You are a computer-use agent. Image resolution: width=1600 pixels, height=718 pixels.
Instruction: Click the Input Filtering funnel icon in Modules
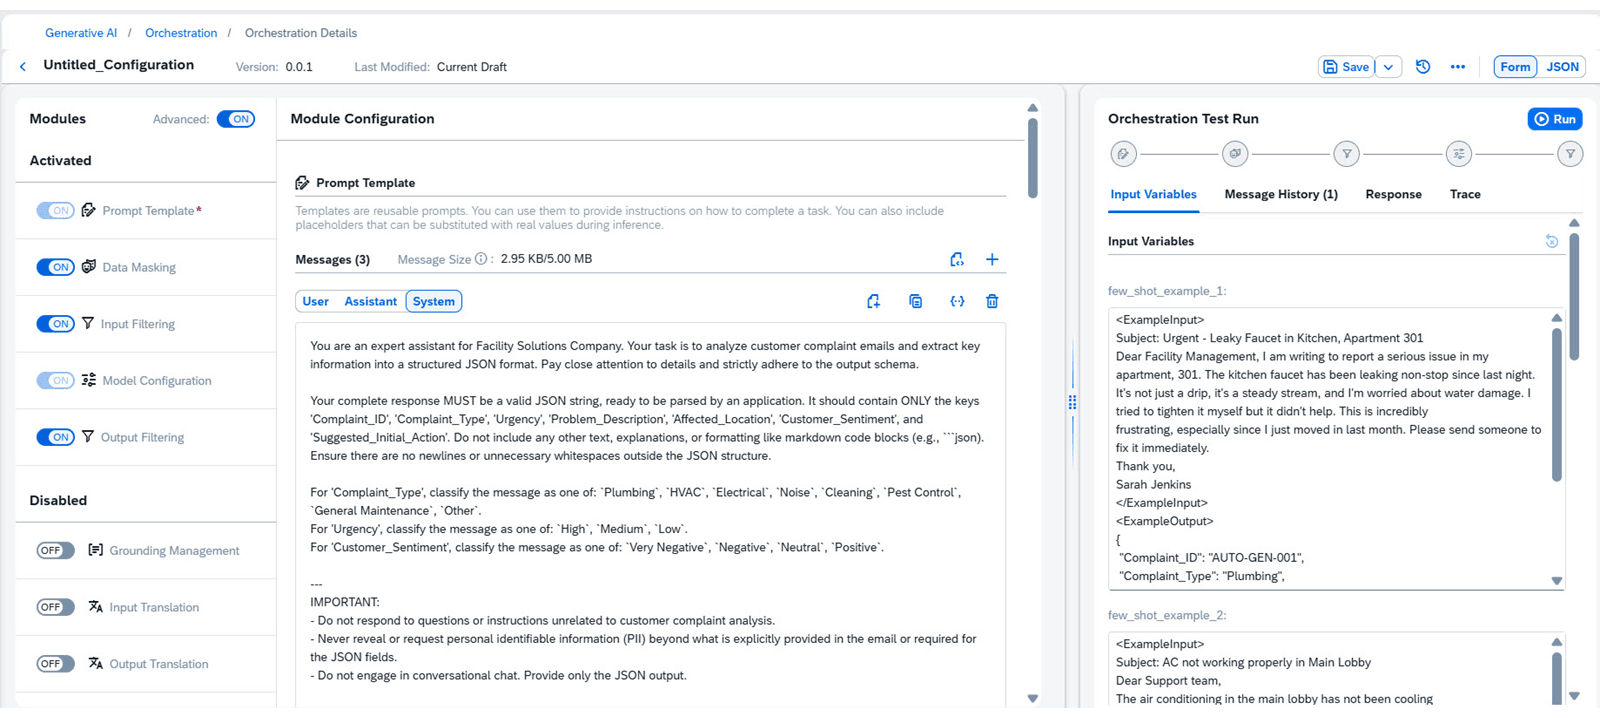tap(88, 323)
